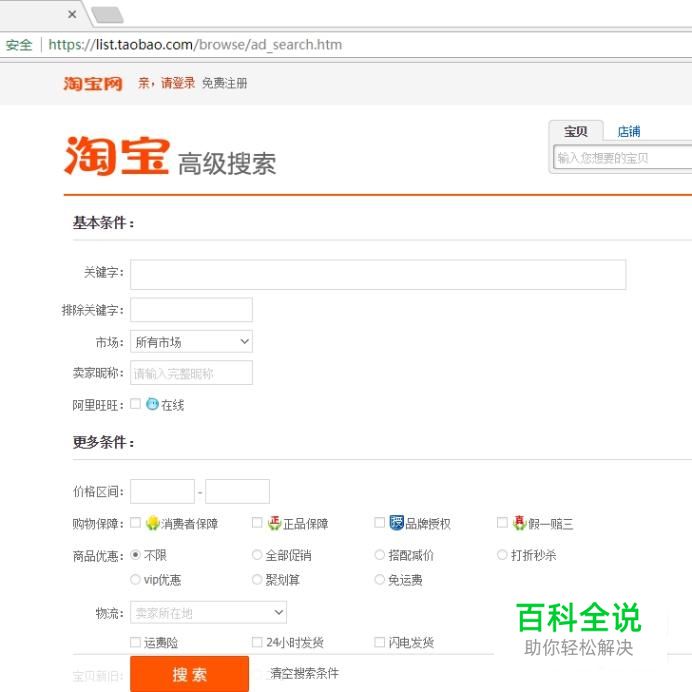Open the 物流 卖家所在地 dropdown

(x=208, y=613)
